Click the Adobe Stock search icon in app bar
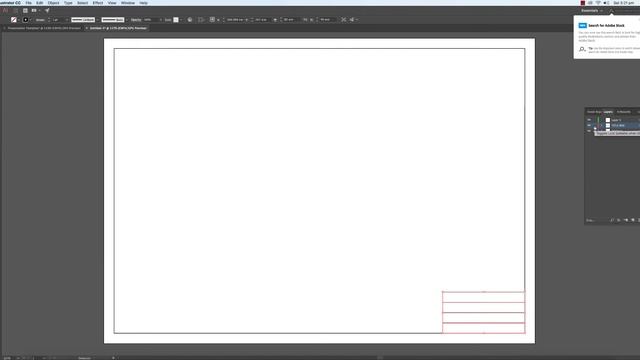 coord(611,11)
